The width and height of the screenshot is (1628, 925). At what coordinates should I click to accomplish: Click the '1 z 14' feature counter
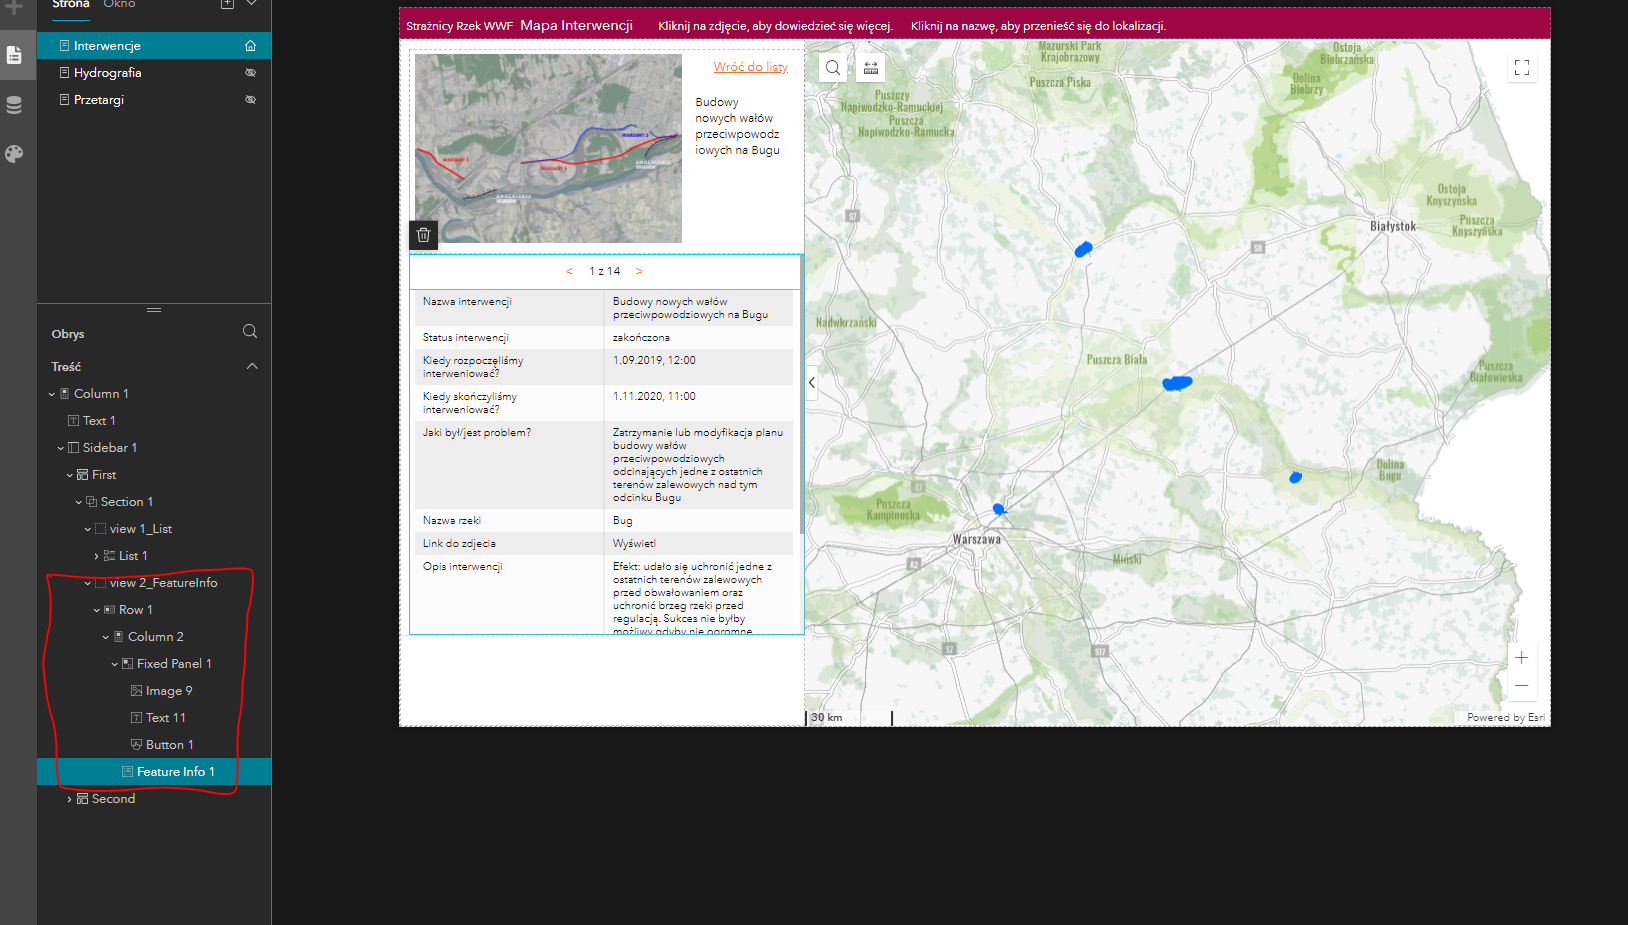(604, 271)
